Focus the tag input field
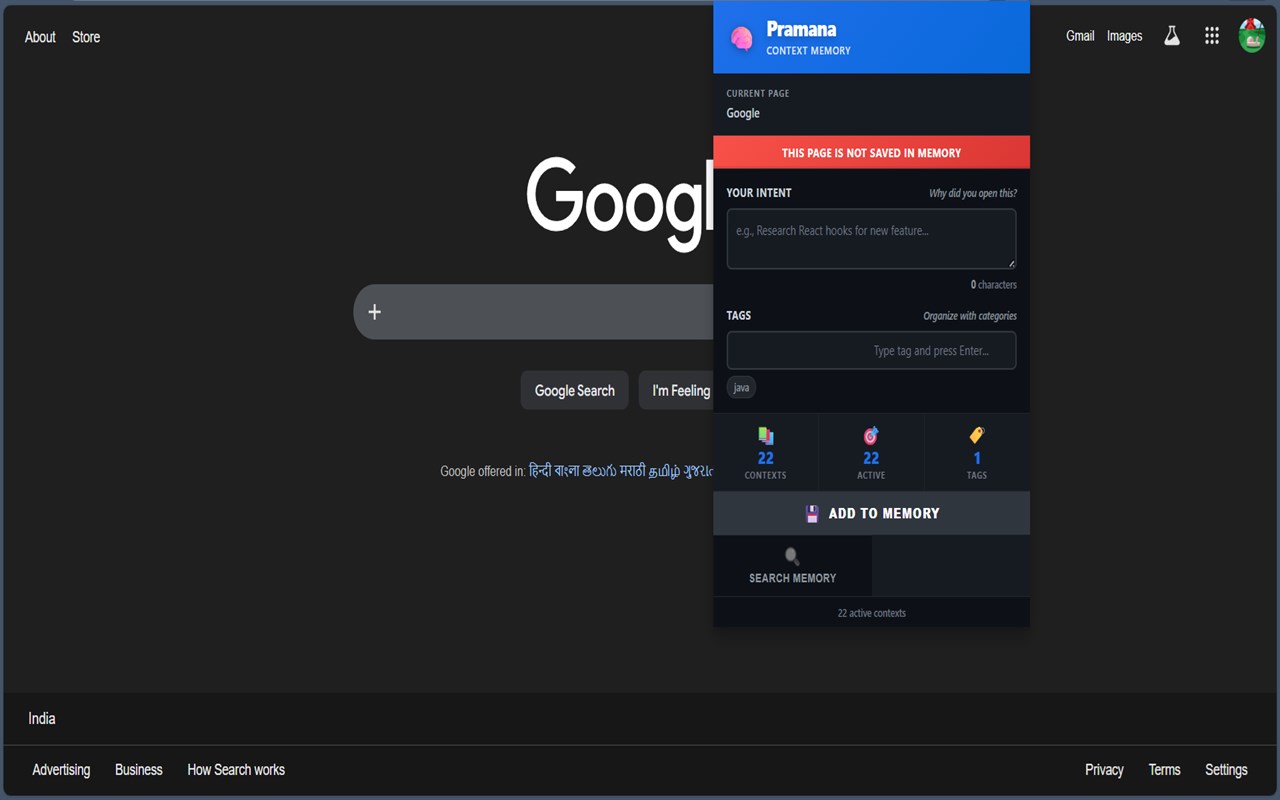The image size is (1280, 800). (x=871, y=351)
